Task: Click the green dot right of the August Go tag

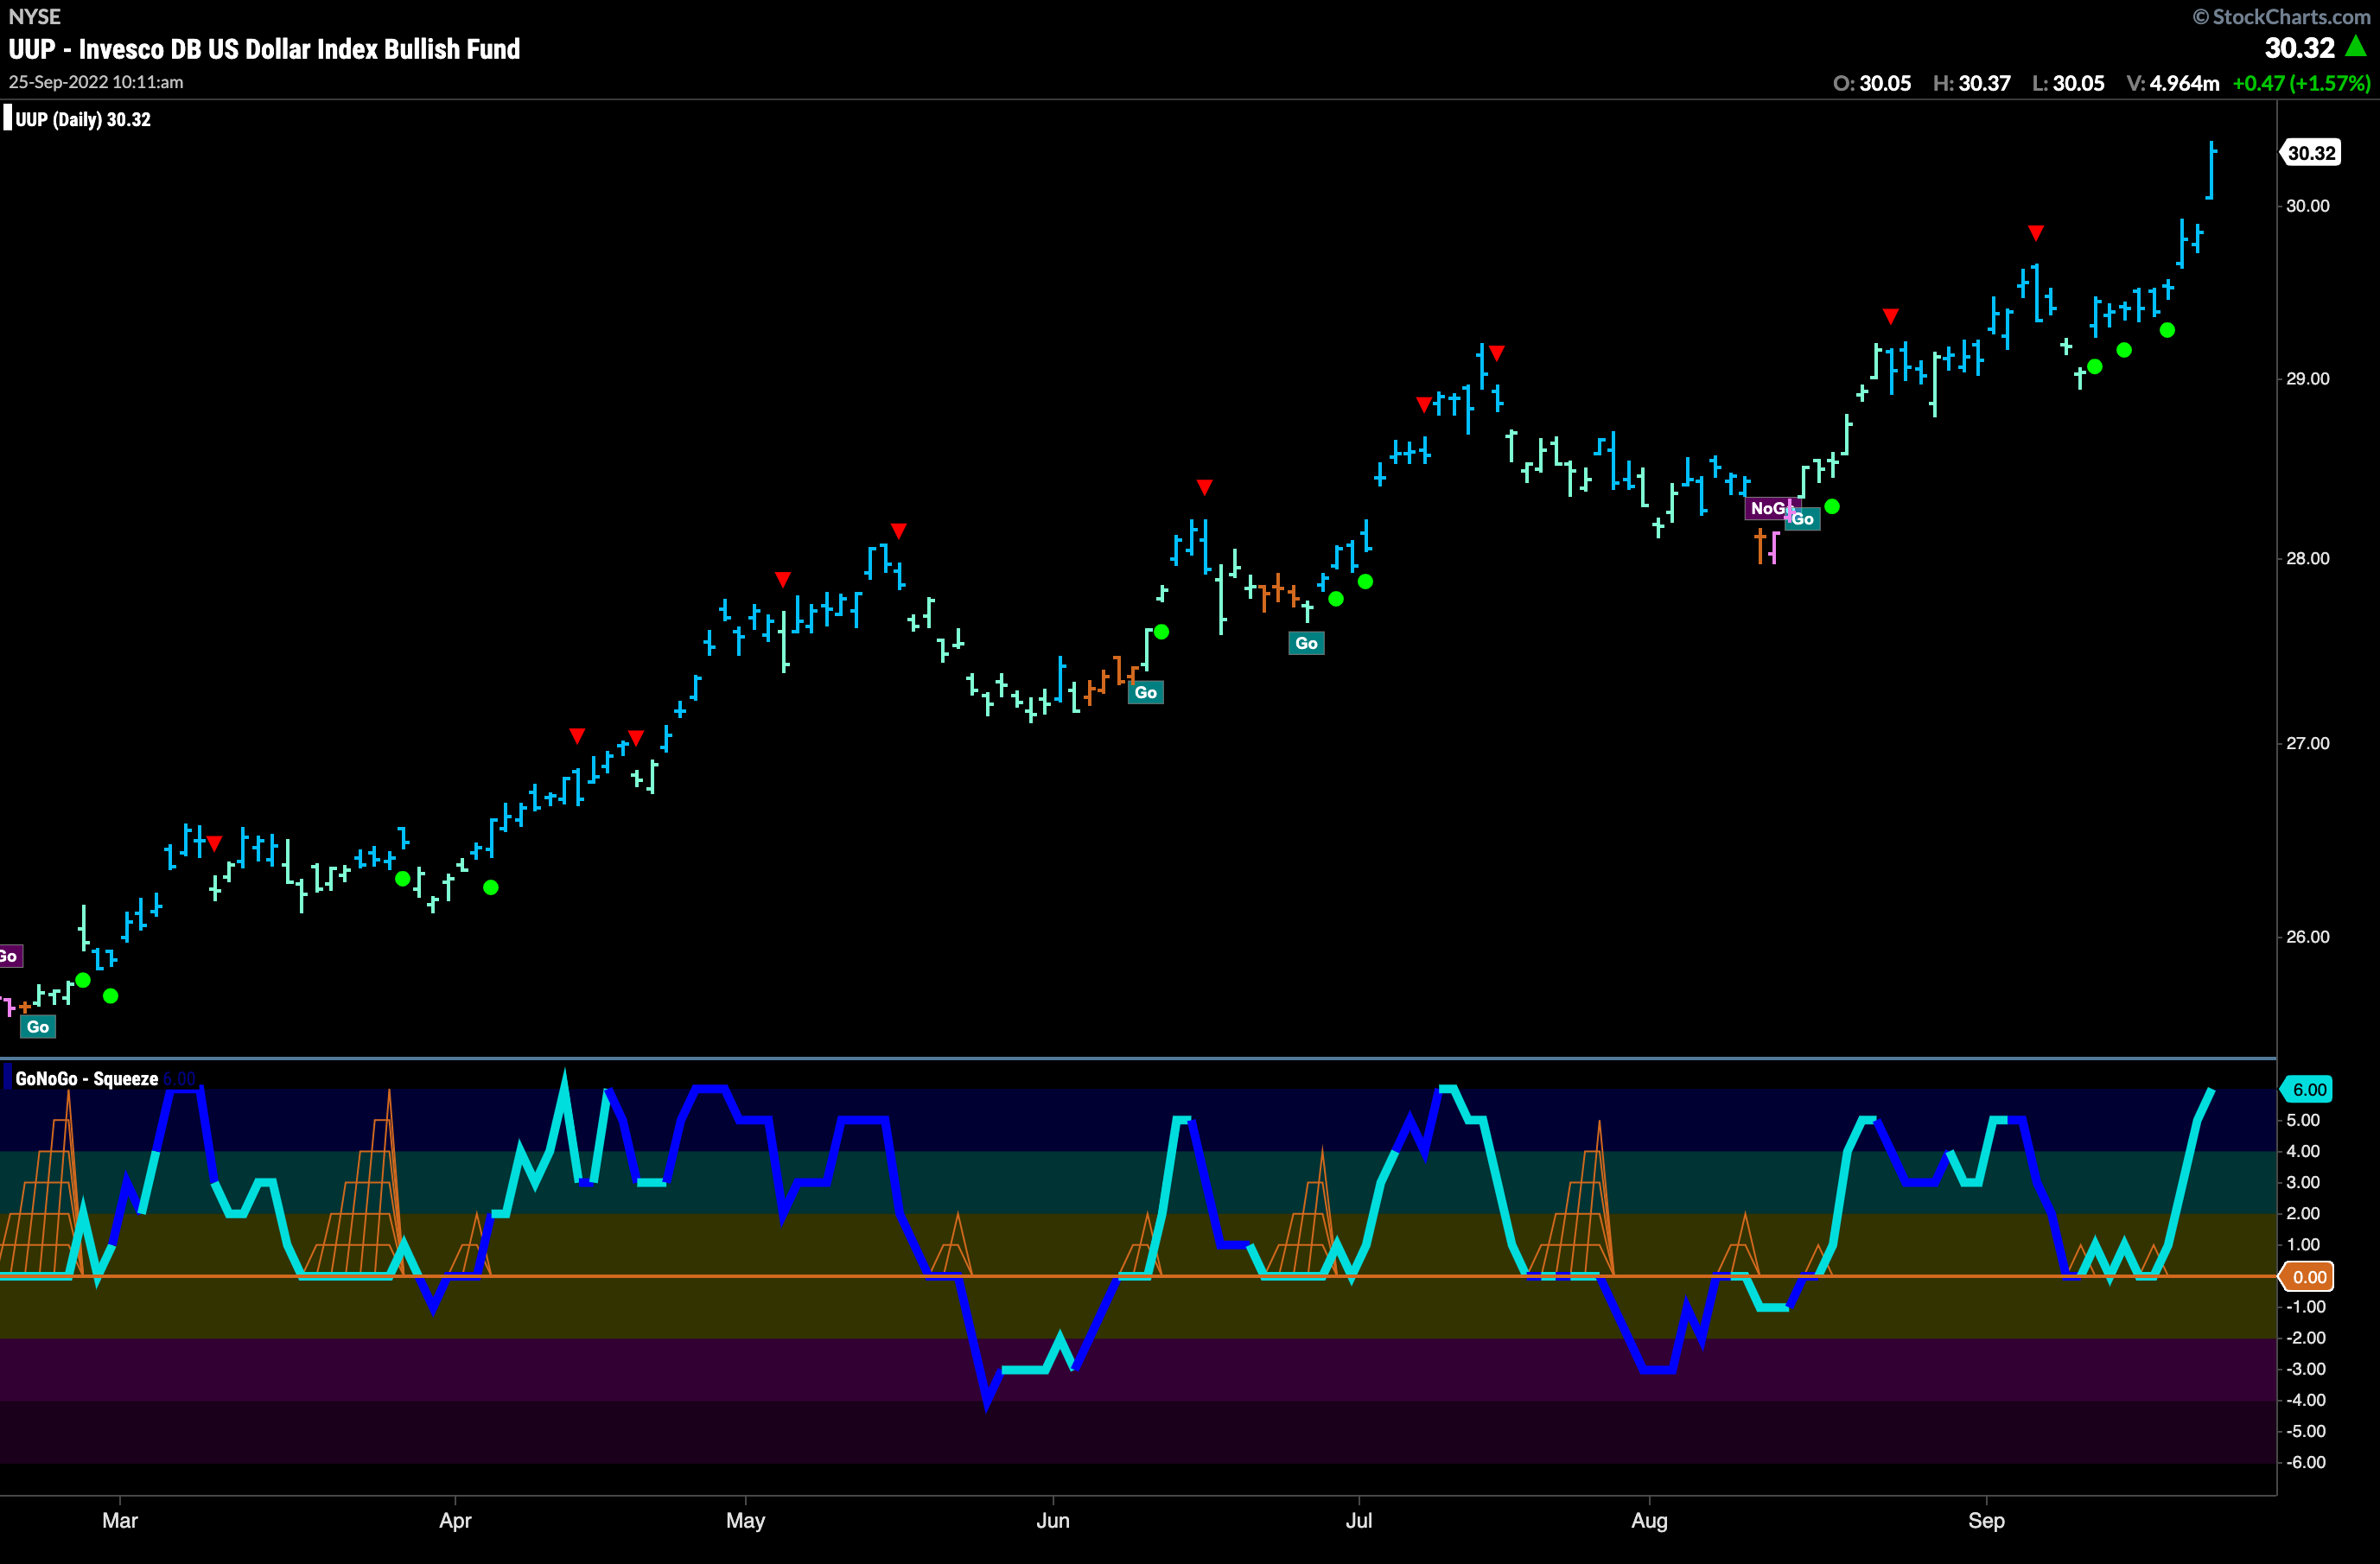Action: 1832,506
